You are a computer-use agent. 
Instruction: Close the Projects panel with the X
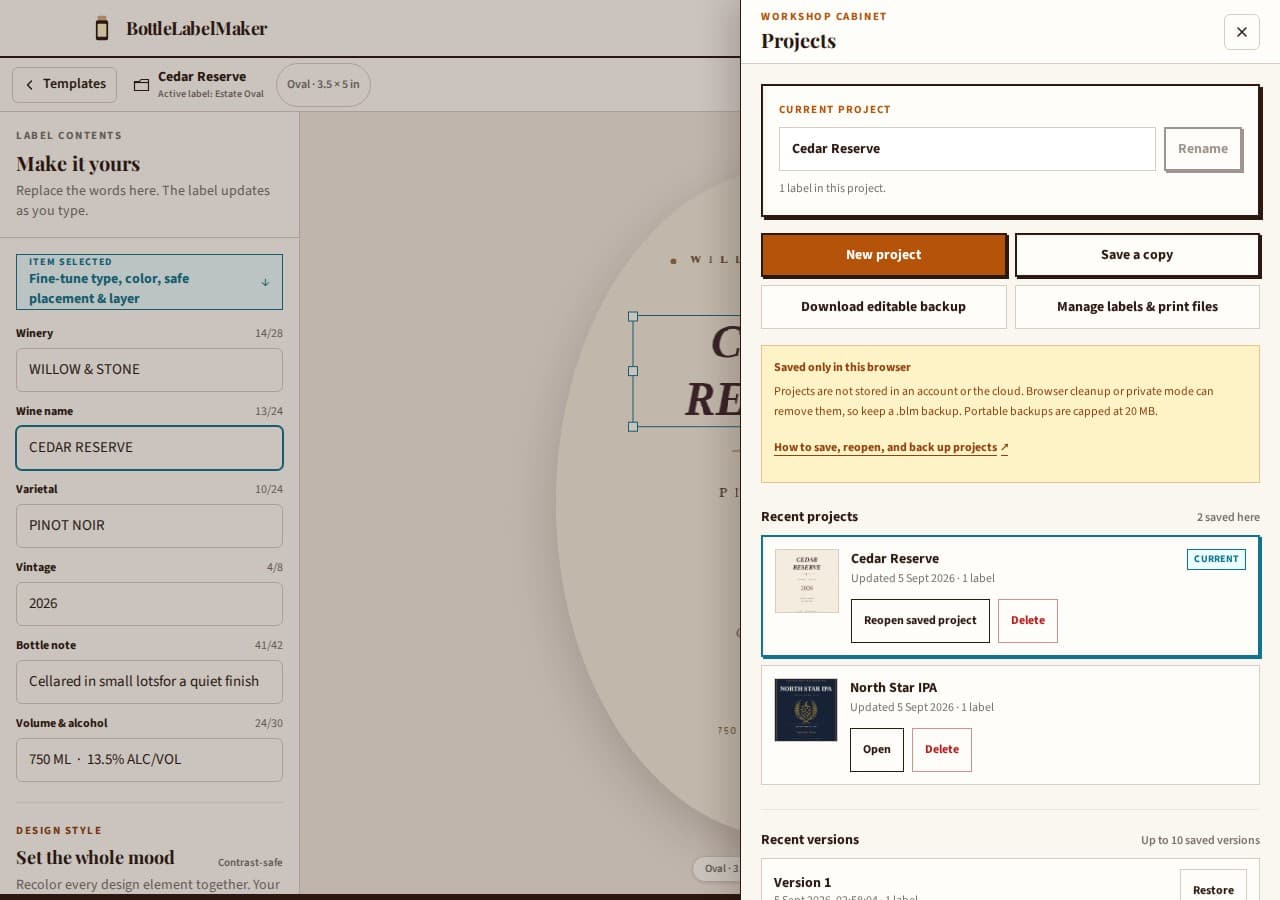[1241, 32]
